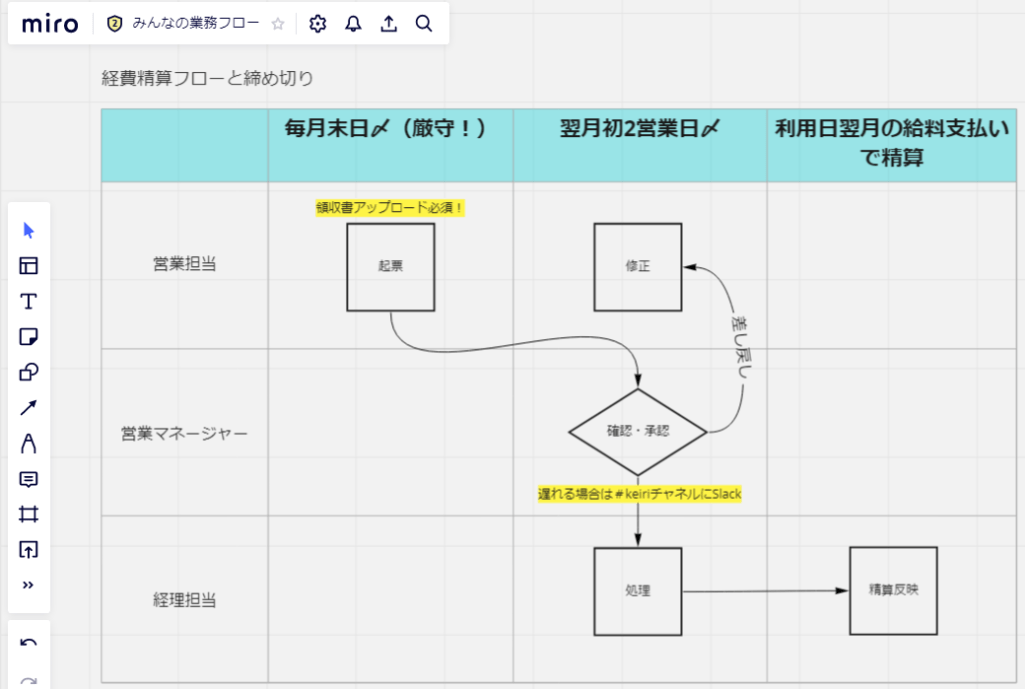Select the Frame tool
This screenshot has height=689, width=1025.
click(x=28, y=514)
